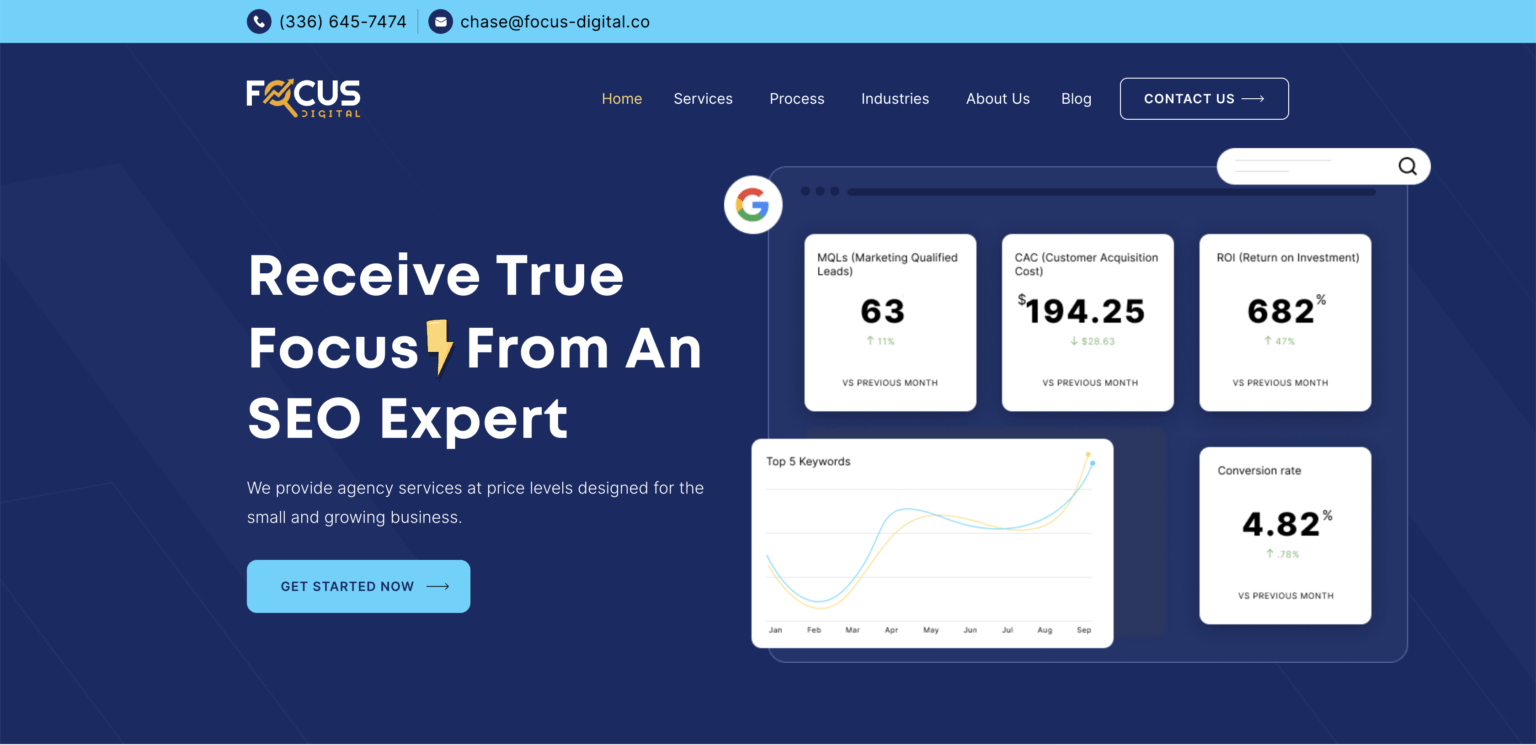Click the chase@focus-digital.co email link
The width and height of the screenshot is (1536, 745).
[554, 21]
